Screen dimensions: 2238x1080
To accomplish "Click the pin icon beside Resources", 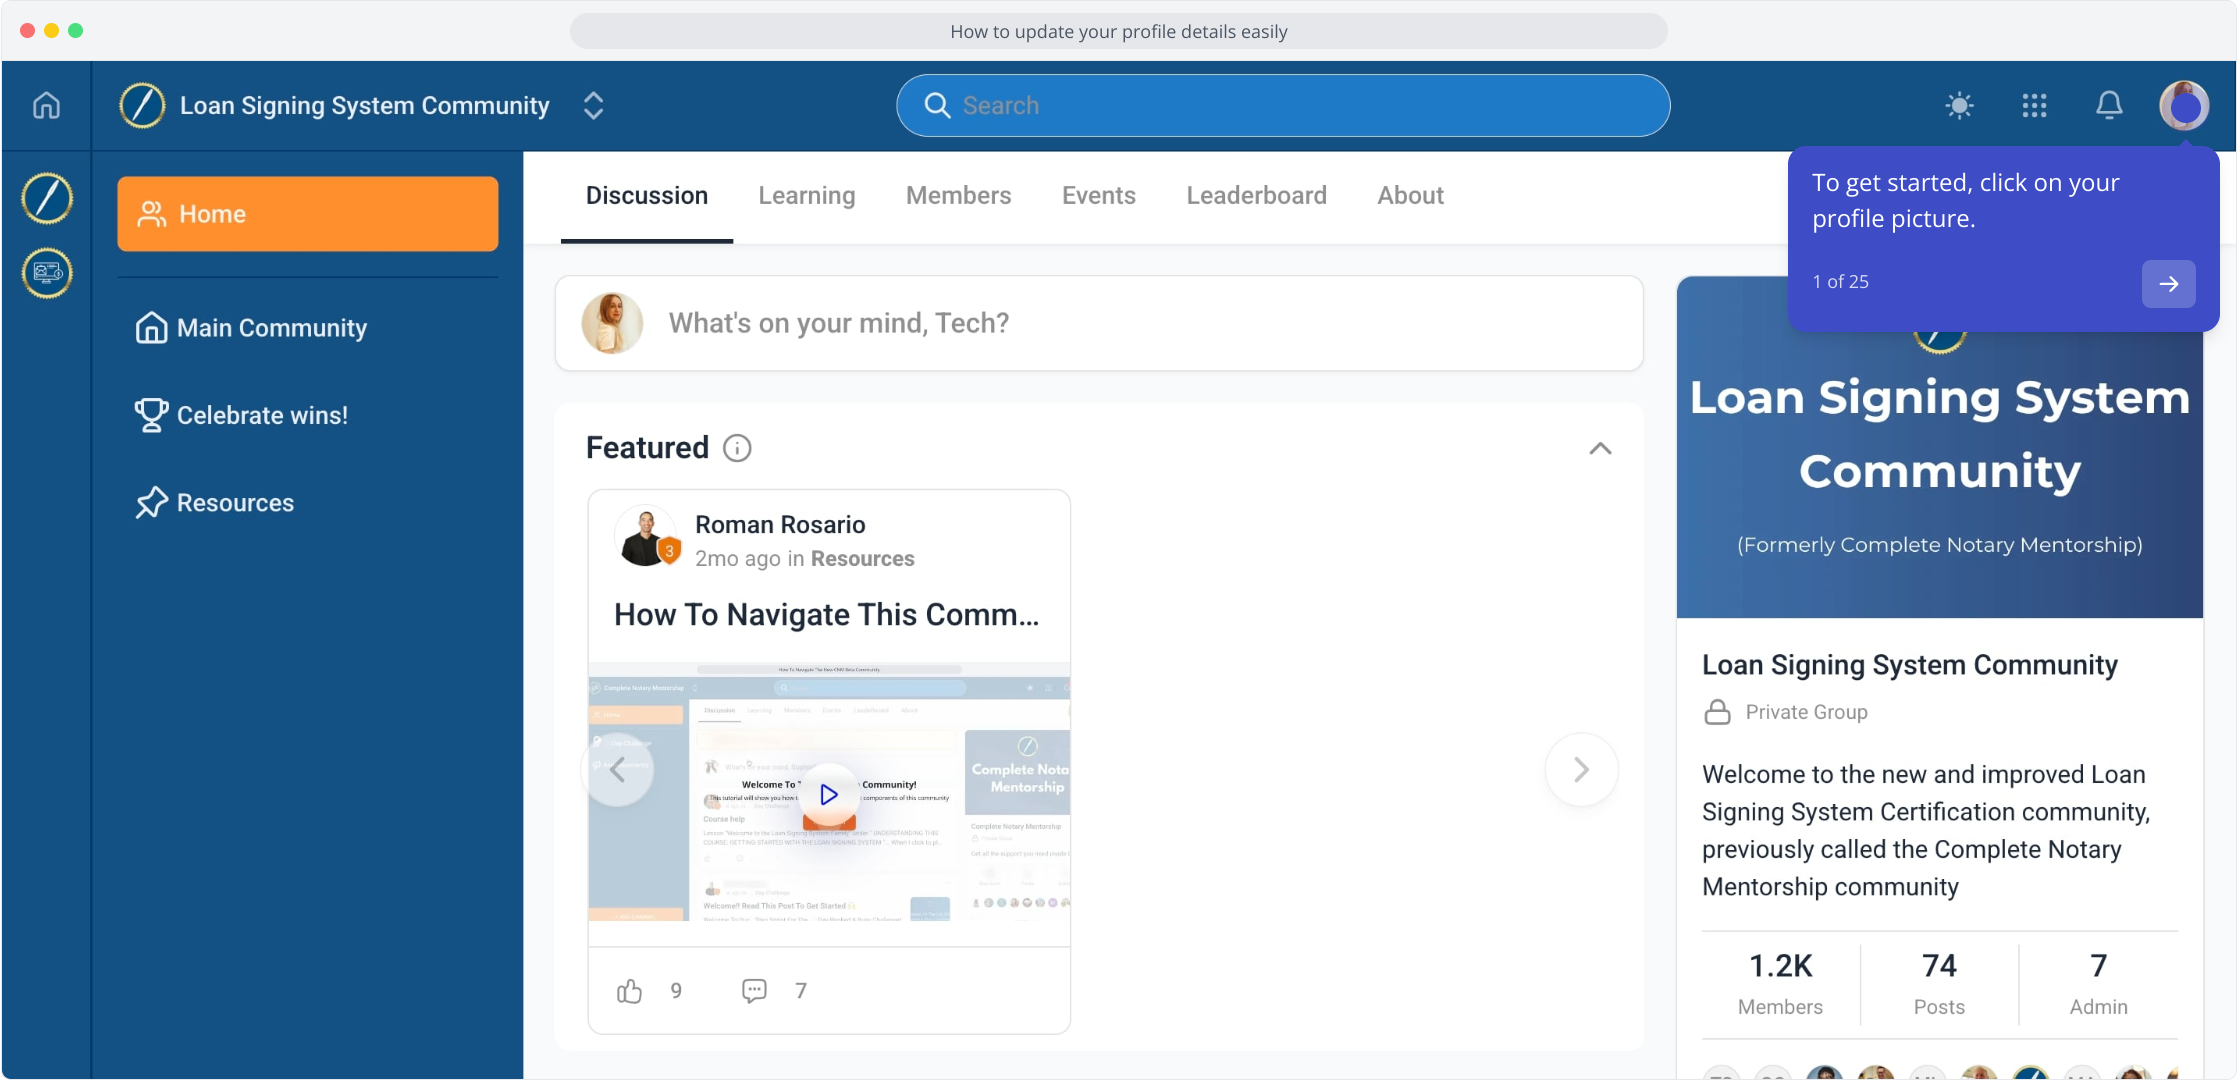I will click(151, 502).
